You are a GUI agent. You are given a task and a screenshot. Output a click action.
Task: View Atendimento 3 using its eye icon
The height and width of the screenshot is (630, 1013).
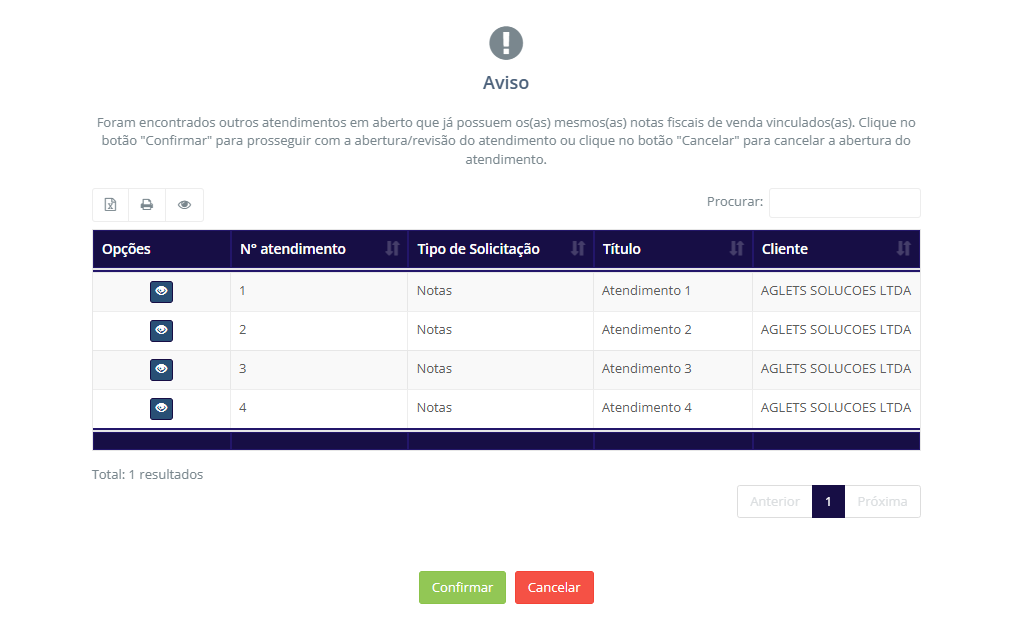click(x=161, y=369)
